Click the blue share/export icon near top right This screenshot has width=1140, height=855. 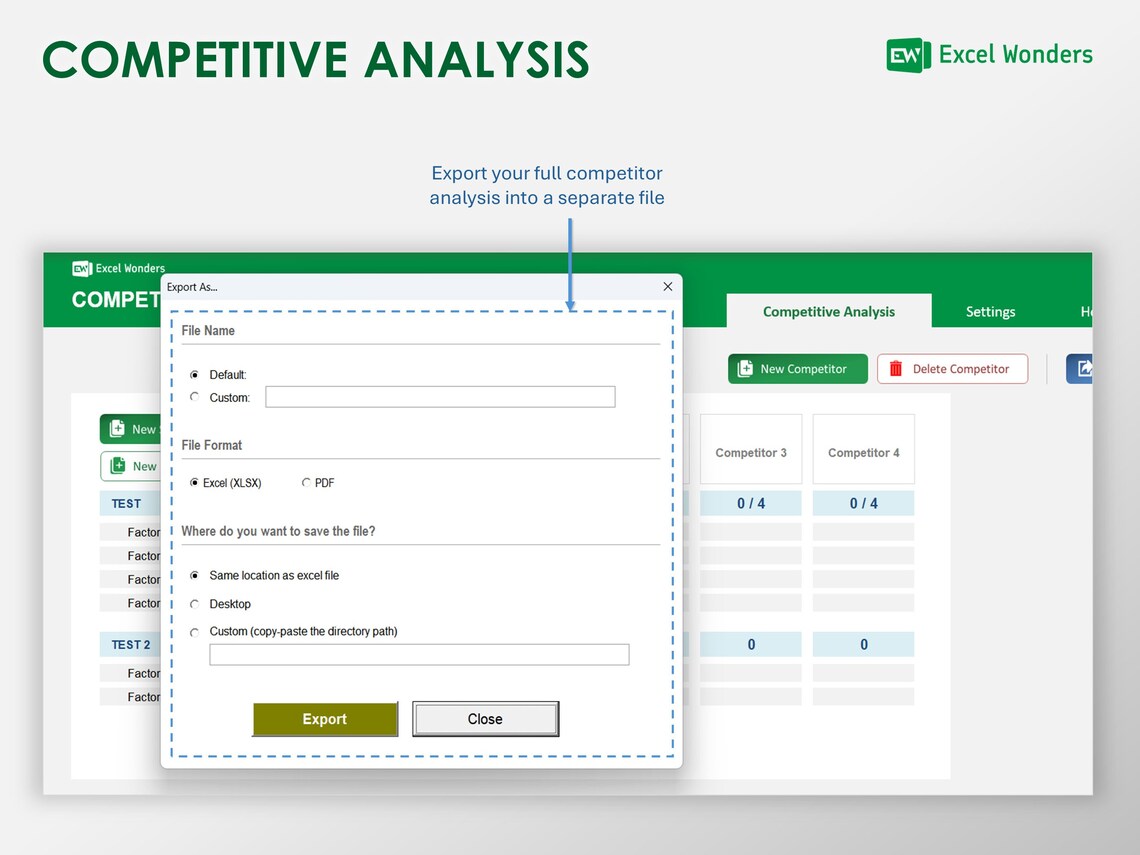(1083, 368)
